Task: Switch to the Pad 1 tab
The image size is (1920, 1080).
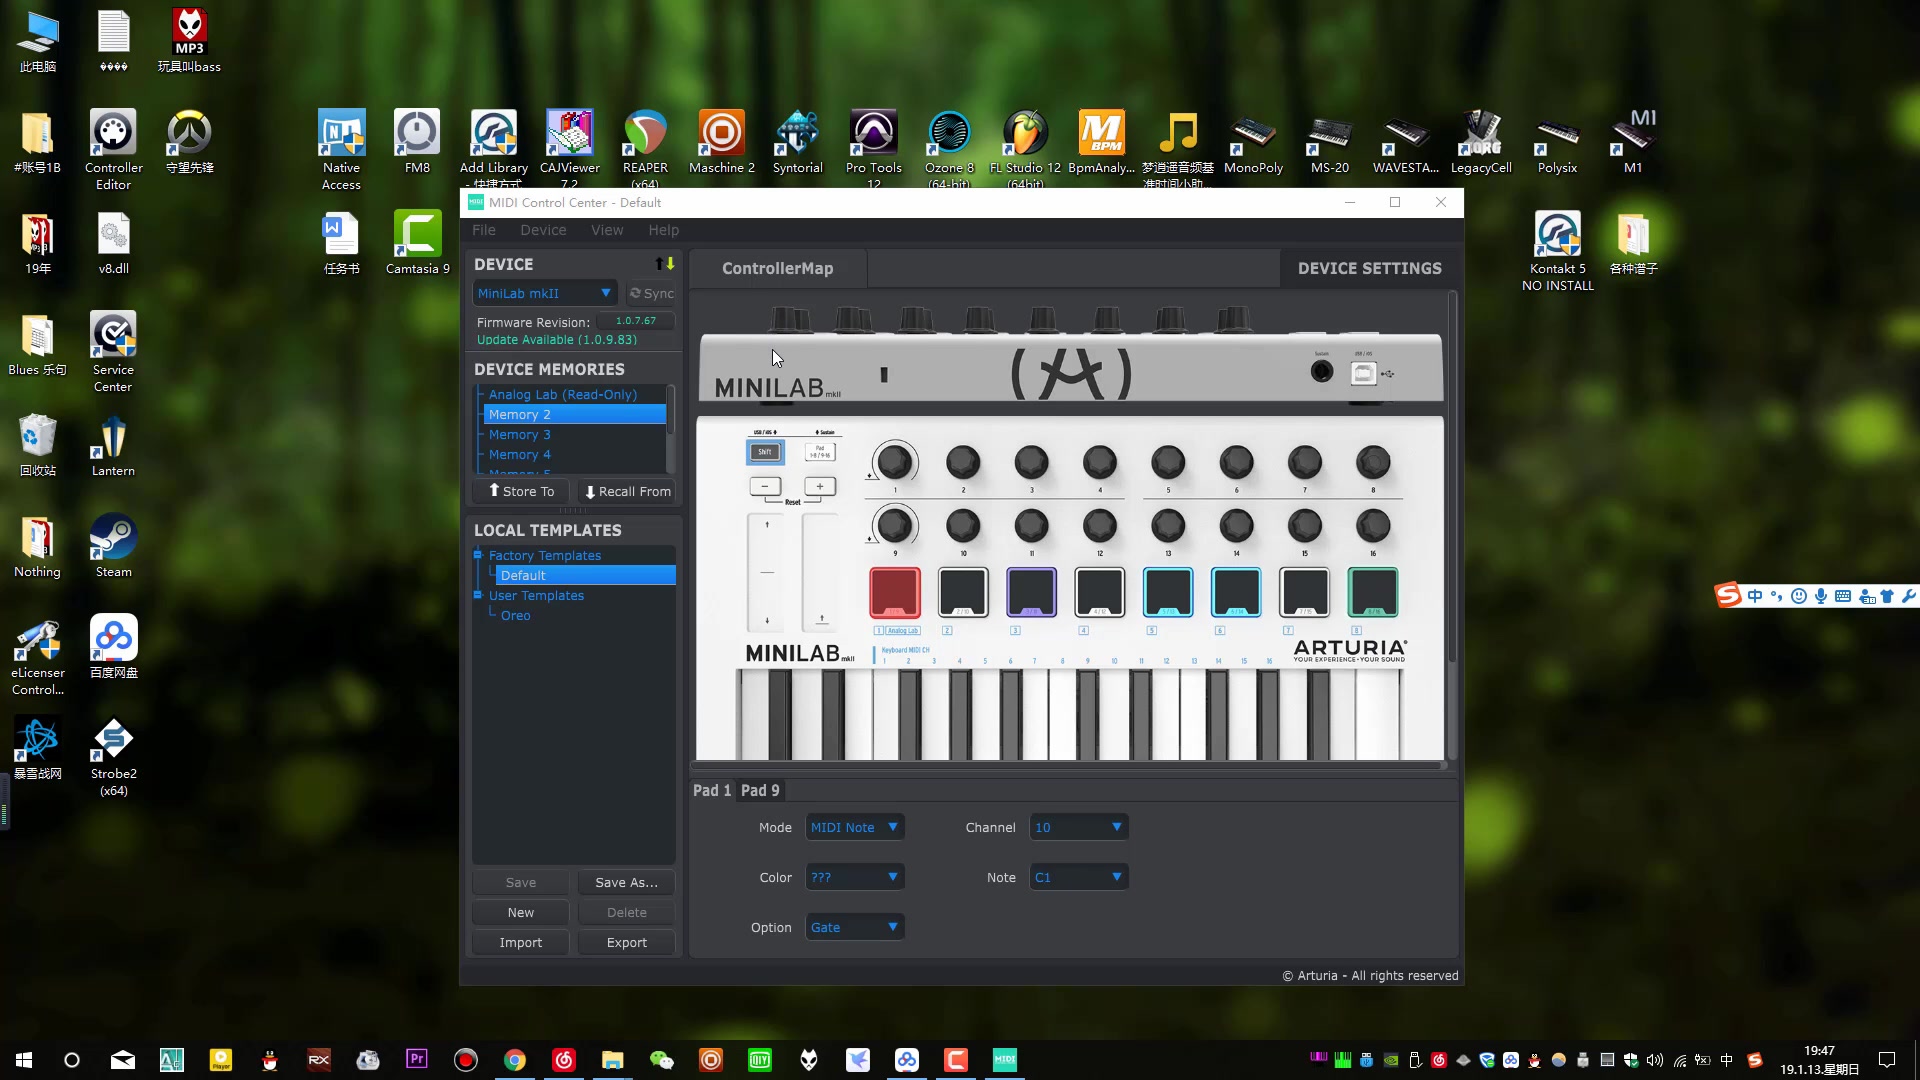Action: click(x=712, y=790)
